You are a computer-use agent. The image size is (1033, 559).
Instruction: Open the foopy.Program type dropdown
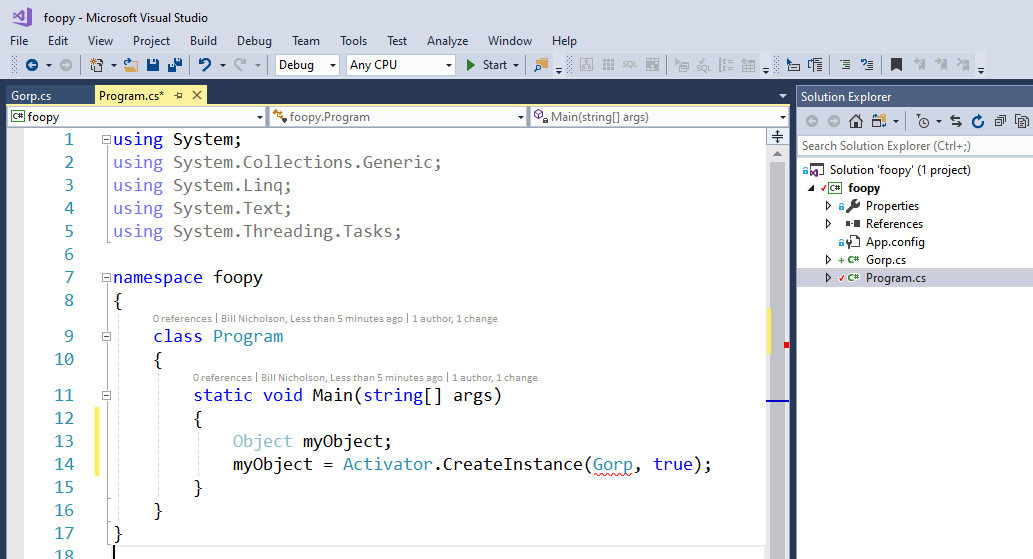coord(520,117)
